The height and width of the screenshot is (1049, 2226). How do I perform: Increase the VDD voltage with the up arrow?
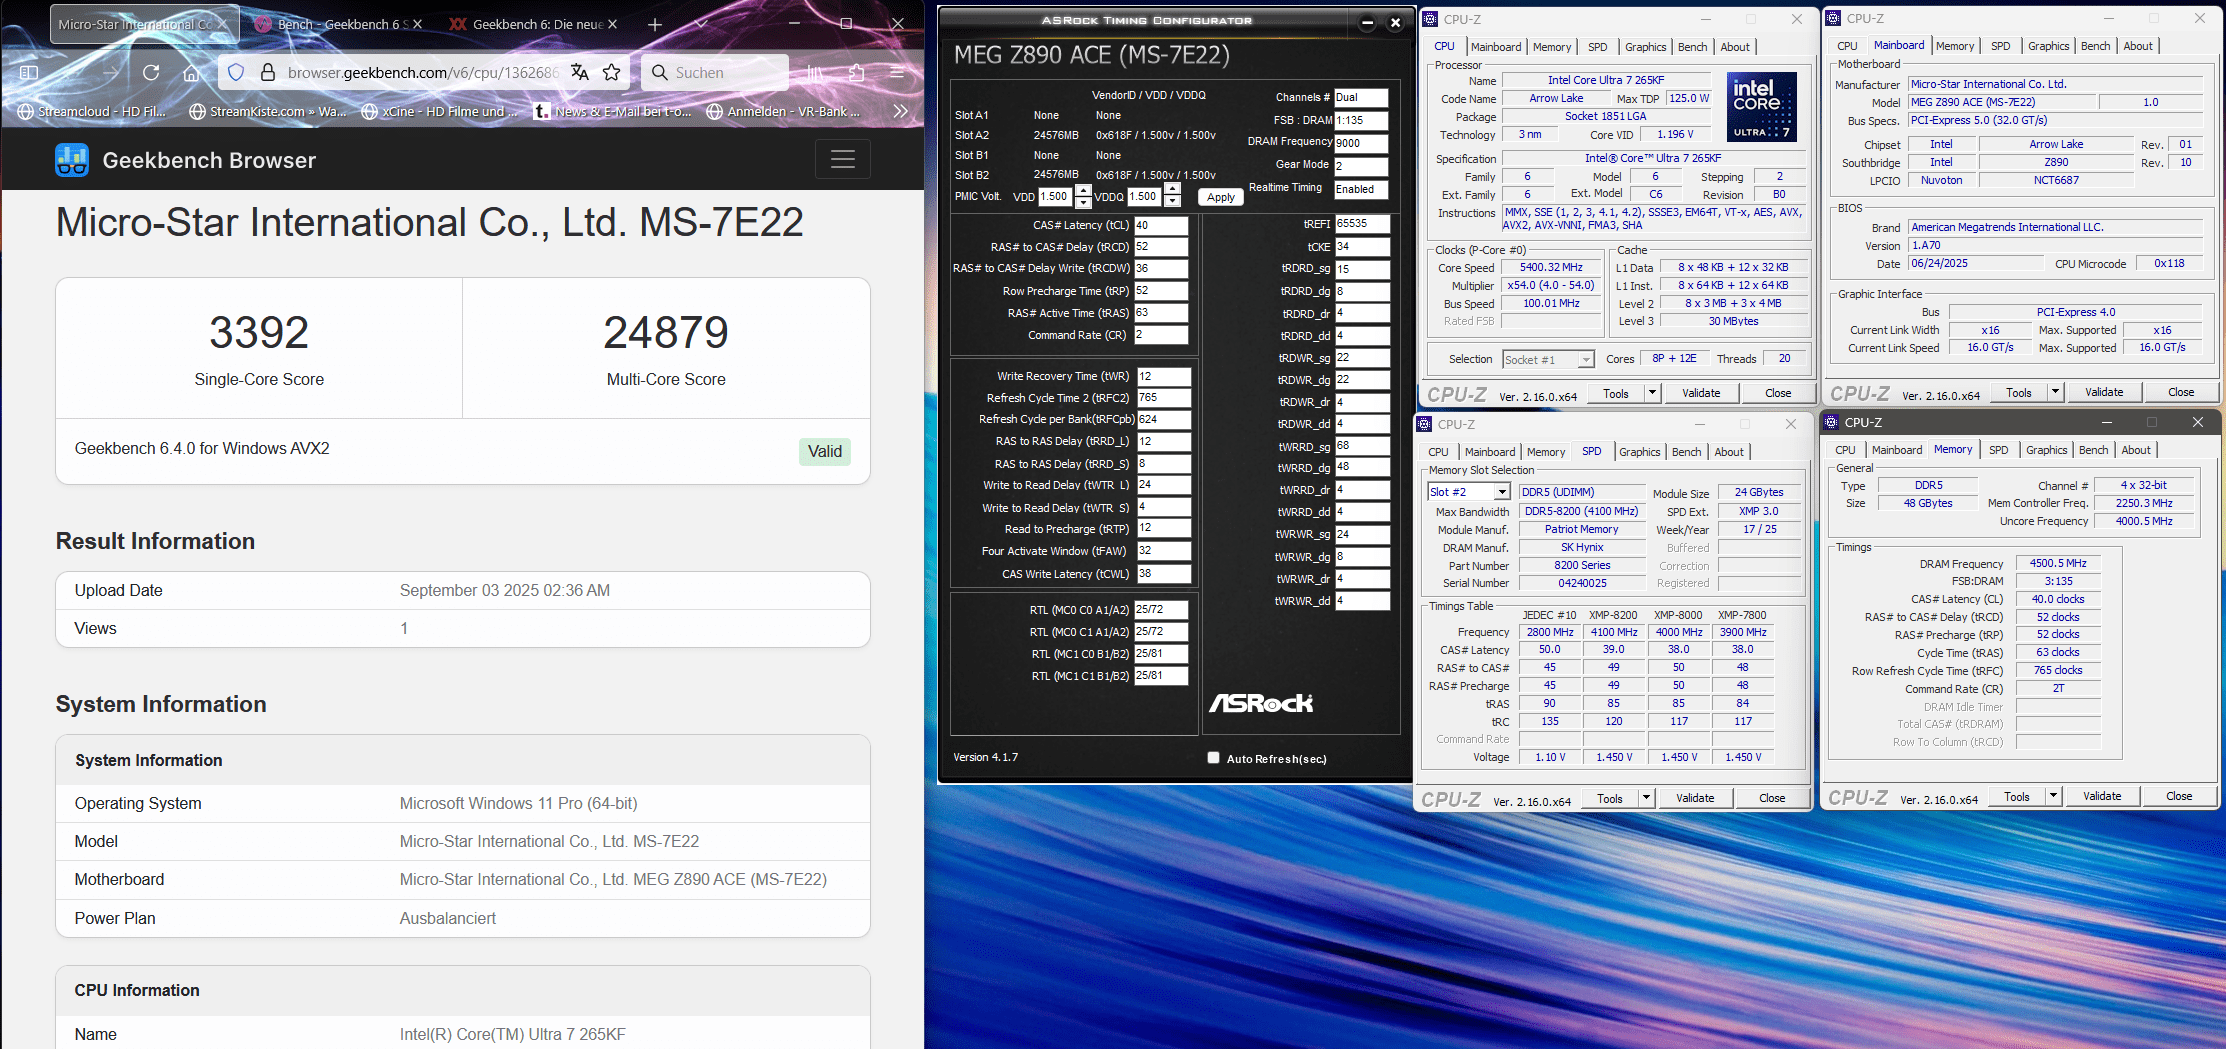click(x=1083, y=191)
